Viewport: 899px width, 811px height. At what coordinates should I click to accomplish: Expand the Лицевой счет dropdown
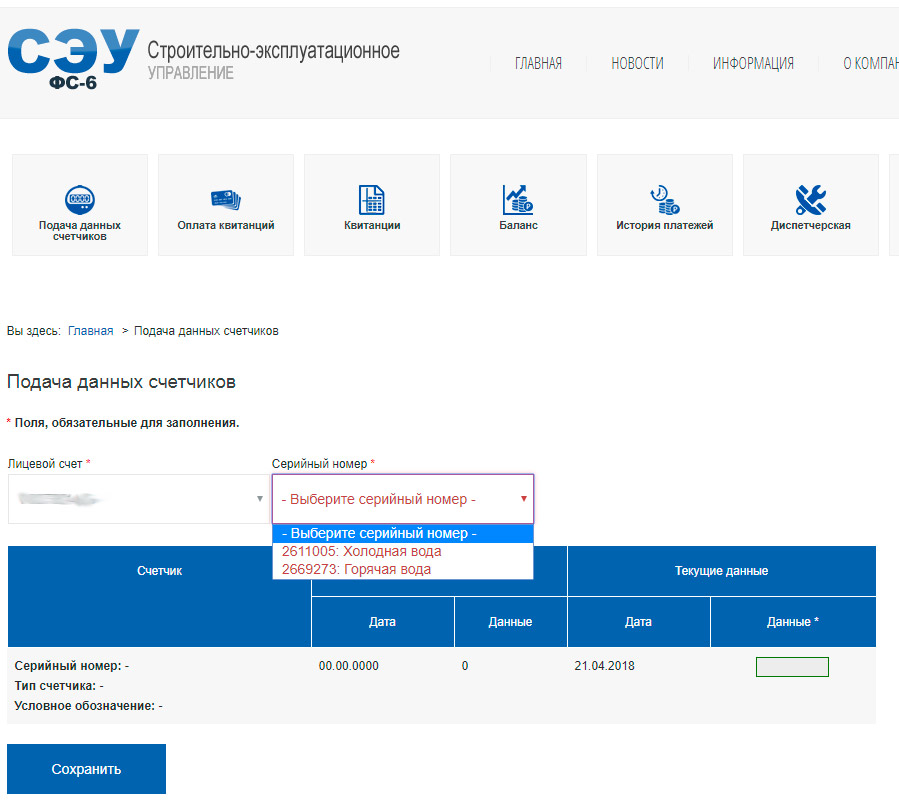coord(137,498)
